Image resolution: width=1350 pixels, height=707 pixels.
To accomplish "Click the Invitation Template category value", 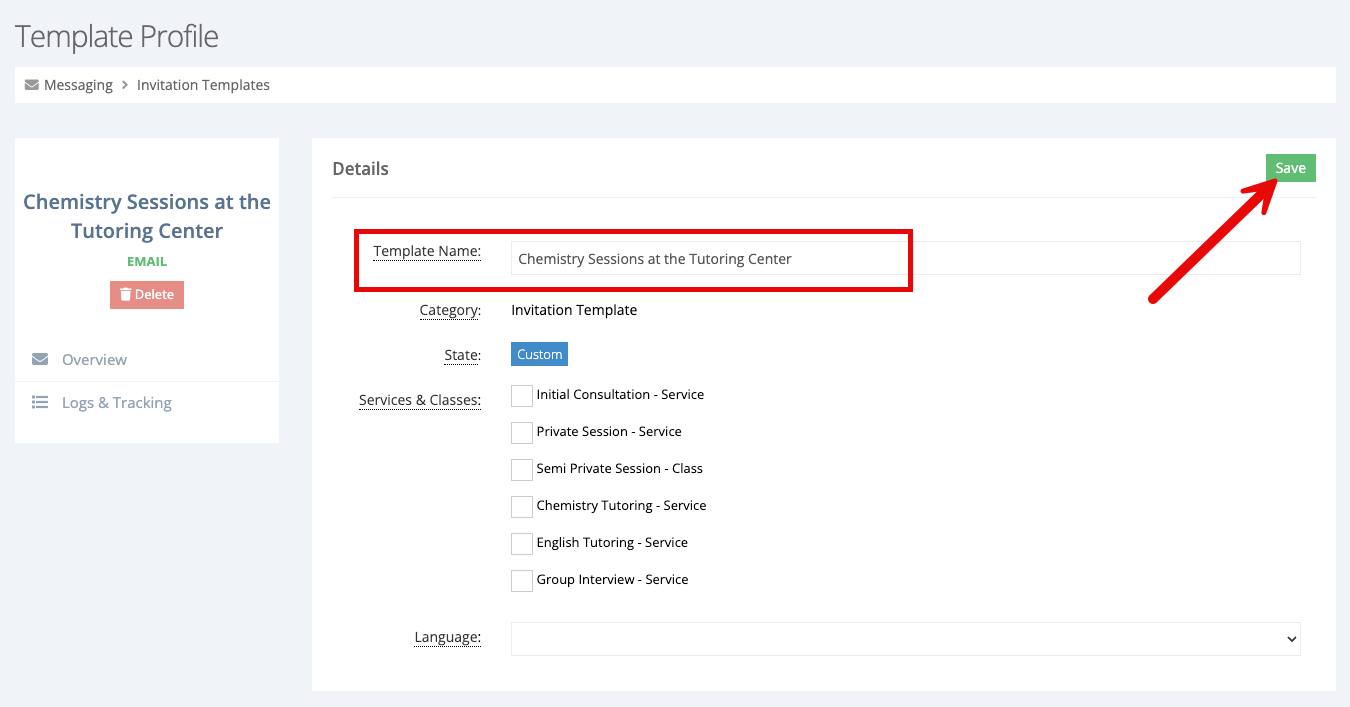I will click(x=574, y=310).
